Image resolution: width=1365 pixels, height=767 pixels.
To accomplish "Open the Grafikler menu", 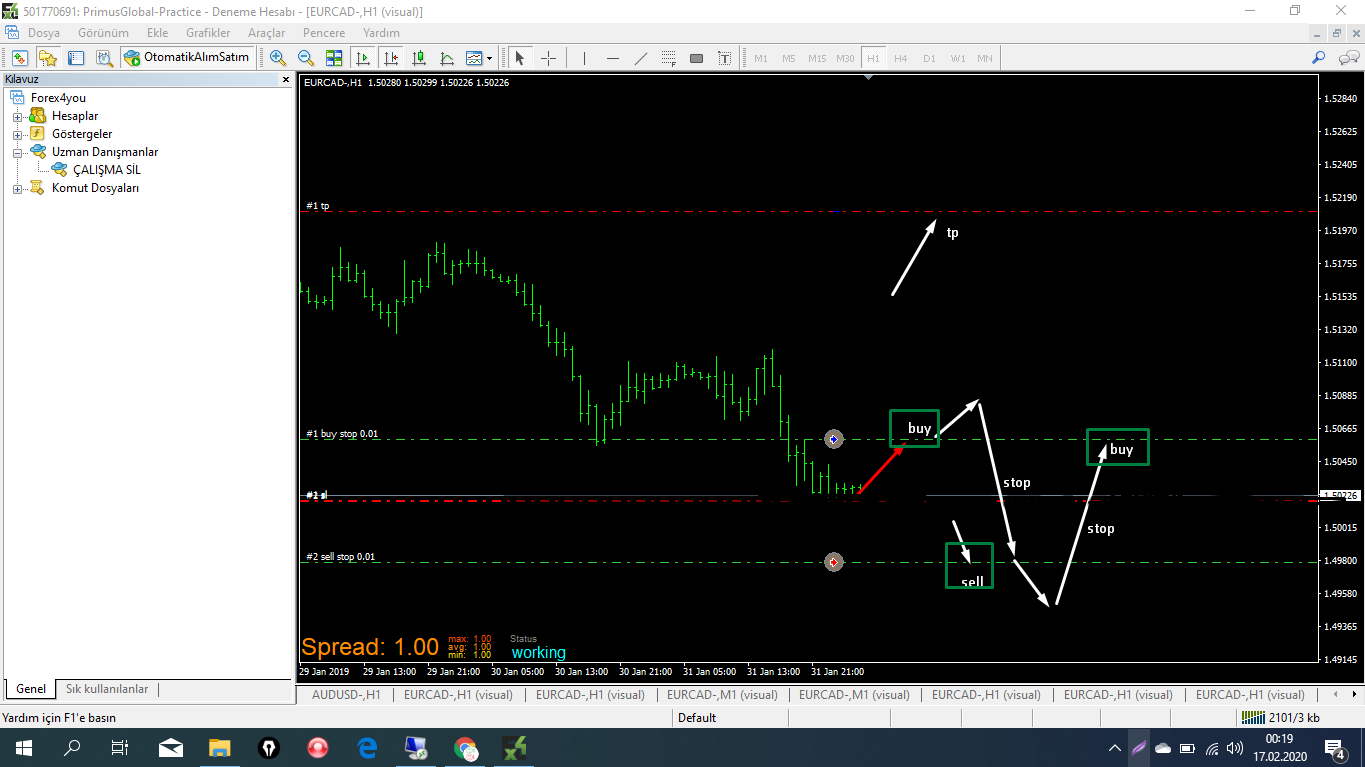I will pyautogui.click(x=208, y=33).
